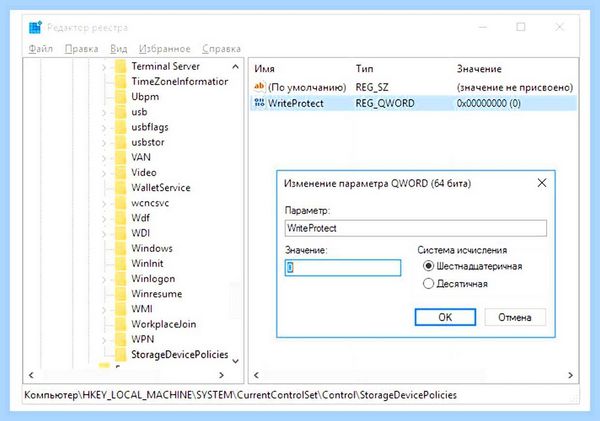Expand the VAN tree node
The image size is (600, 421).
click(x=104, y=158)
